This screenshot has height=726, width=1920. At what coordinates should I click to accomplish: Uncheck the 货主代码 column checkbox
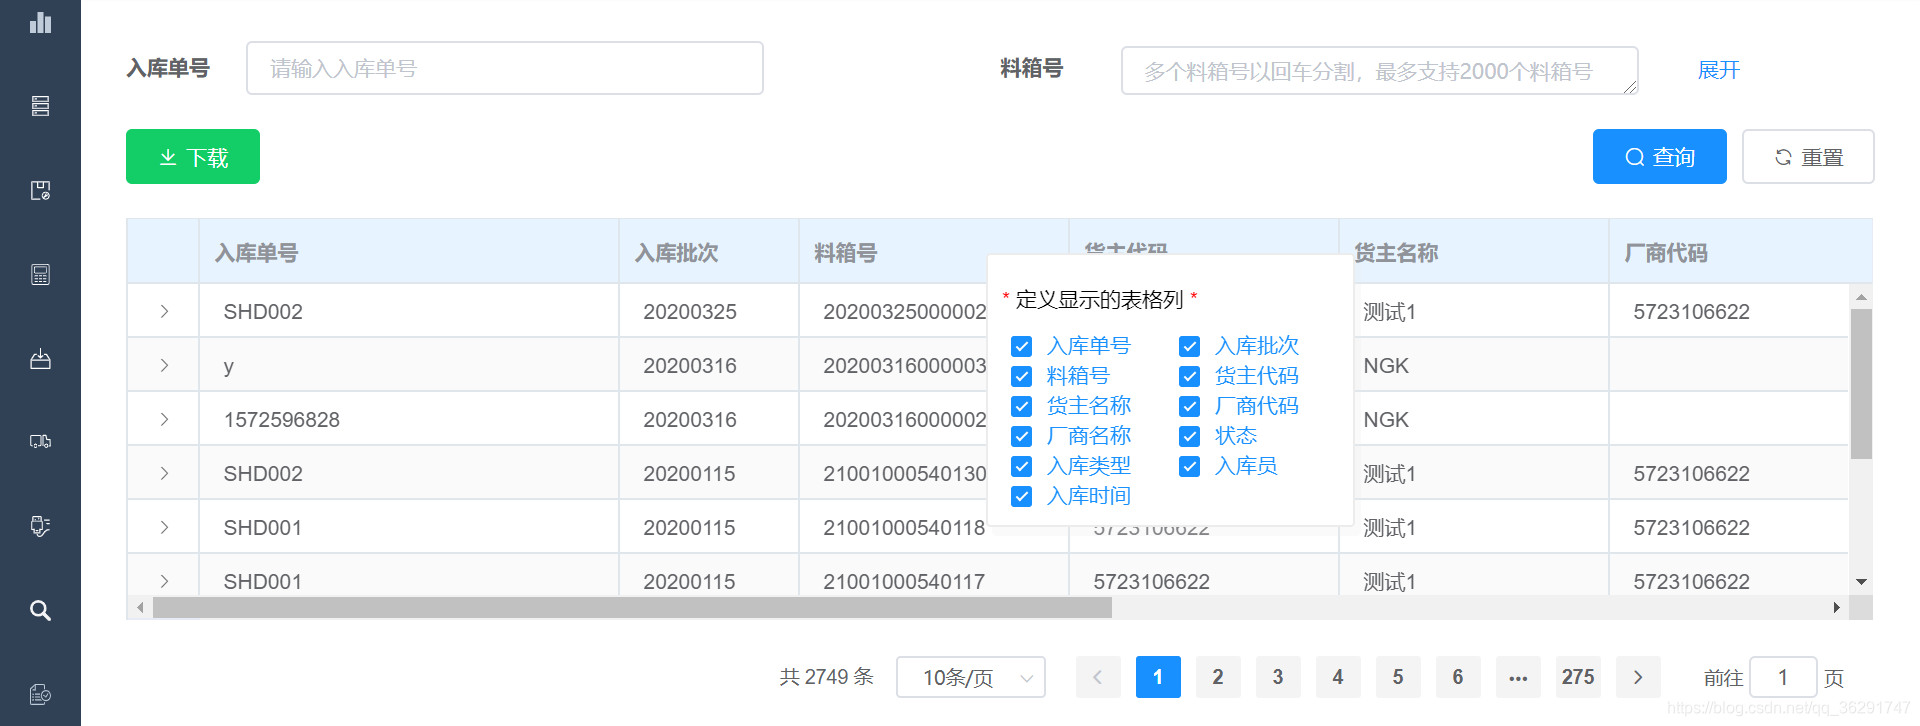click(x=1189, y=376)
